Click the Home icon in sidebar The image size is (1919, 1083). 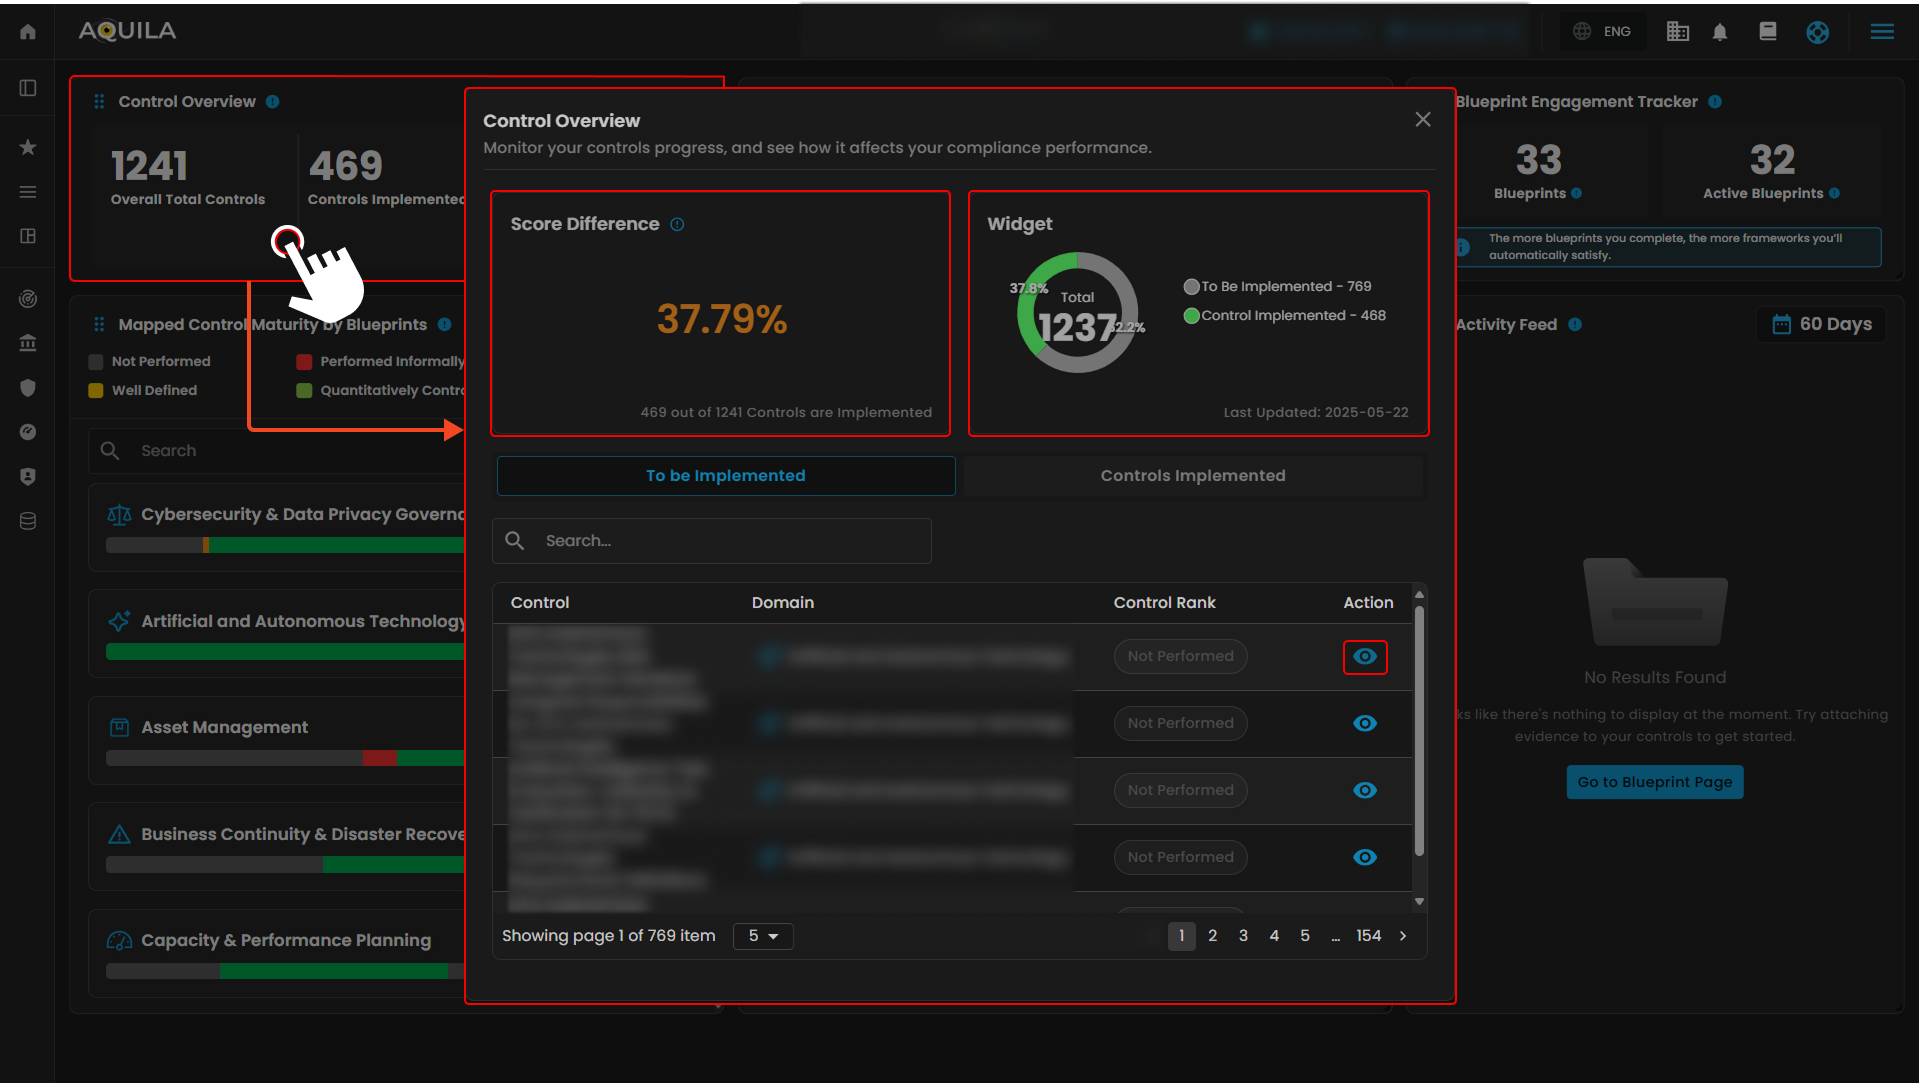(28, 32)
